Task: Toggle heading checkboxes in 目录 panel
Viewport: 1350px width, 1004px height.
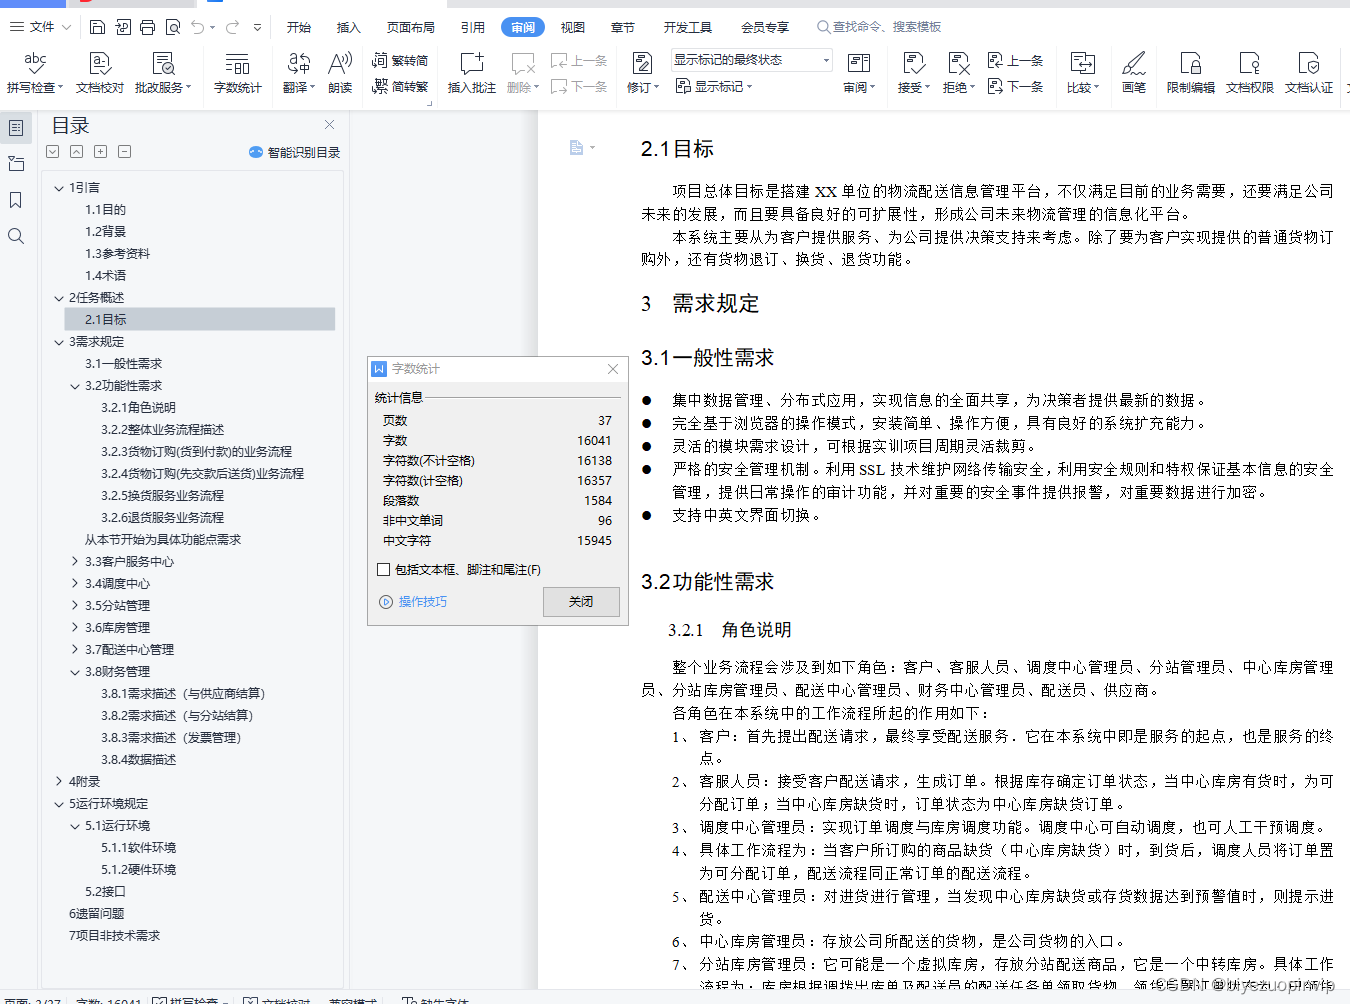Action: point(52,151)
